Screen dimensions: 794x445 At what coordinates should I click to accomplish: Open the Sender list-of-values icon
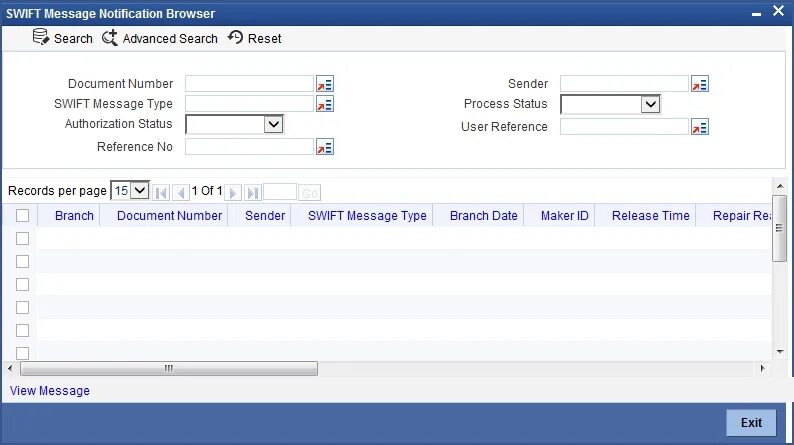point(700,84)
